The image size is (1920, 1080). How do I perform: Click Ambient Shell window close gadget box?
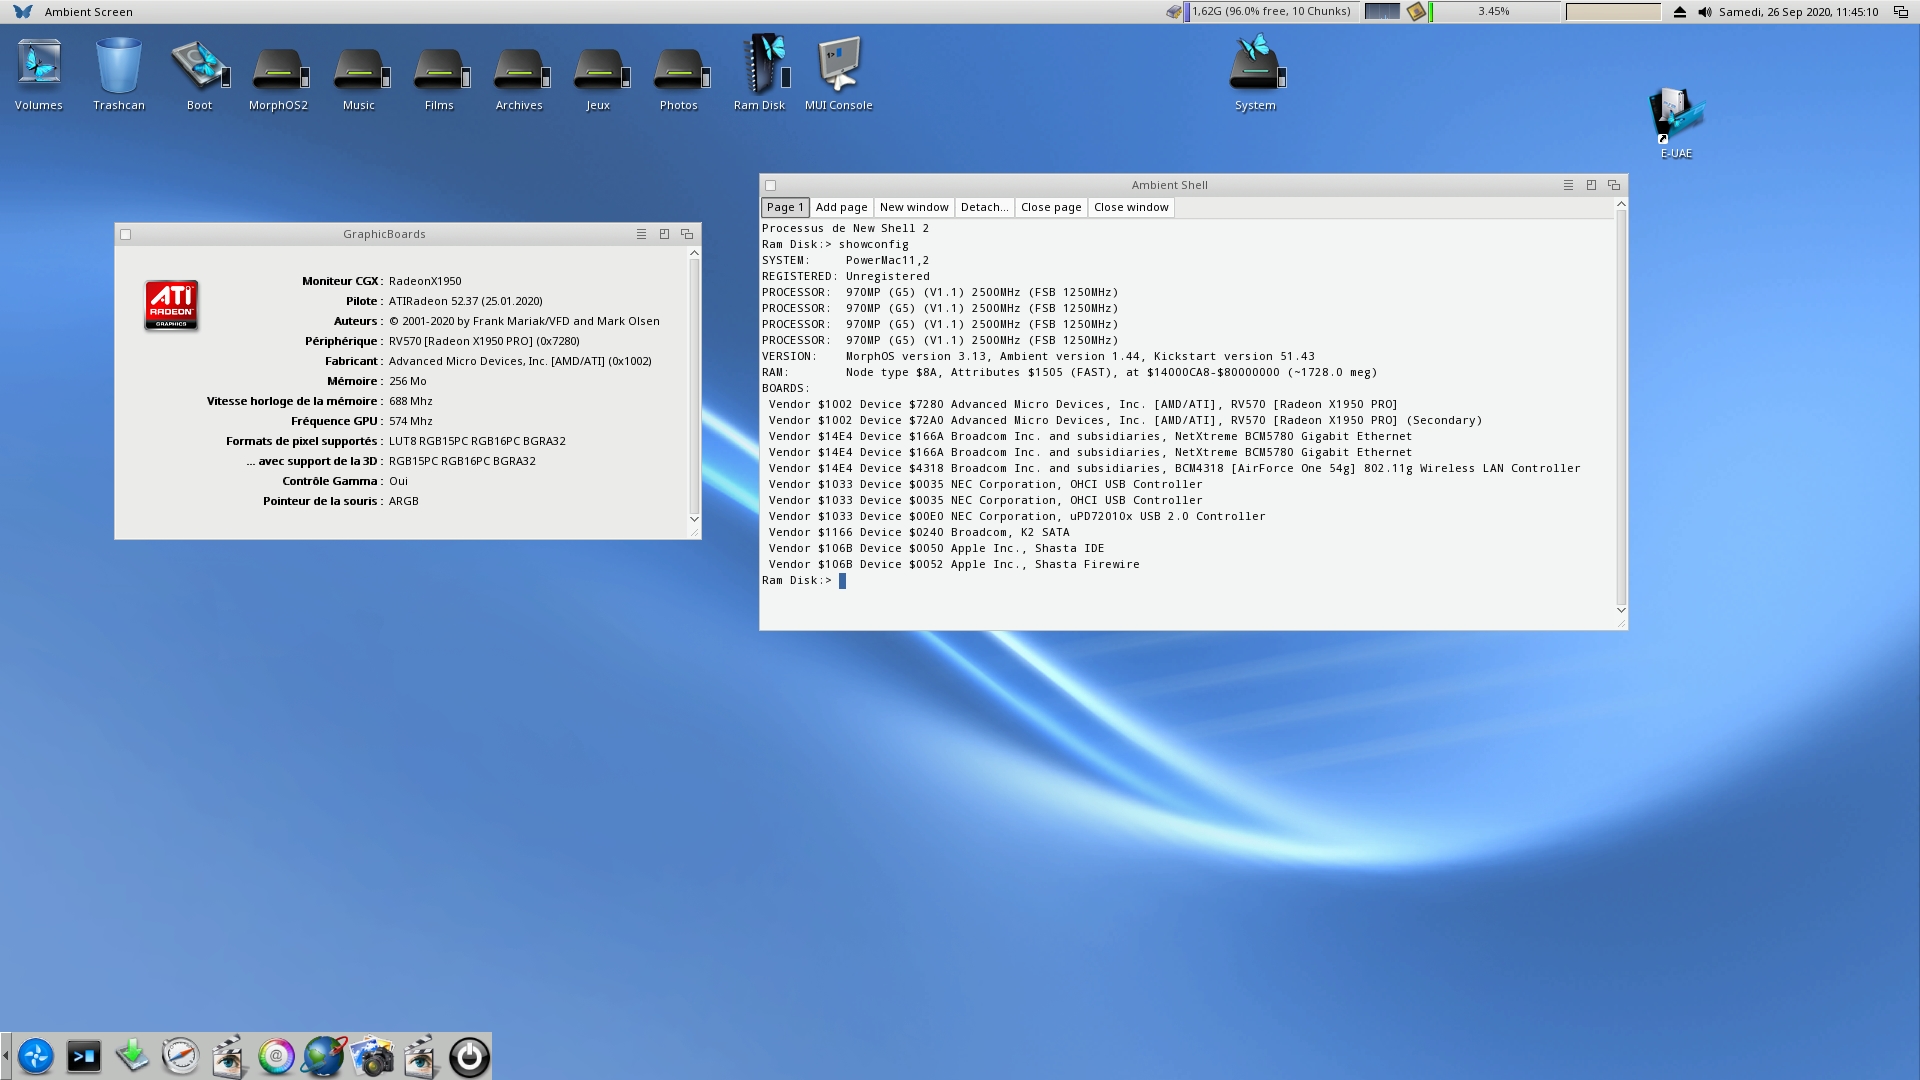pyautogui.click(x=771, y=186)
